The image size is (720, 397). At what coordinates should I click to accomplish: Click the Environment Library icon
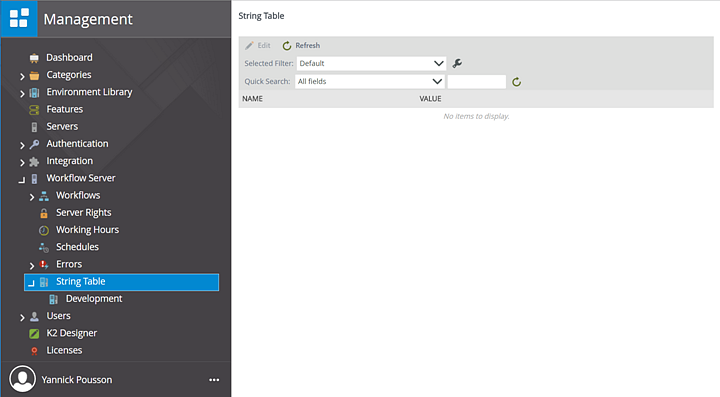point(34,93)
